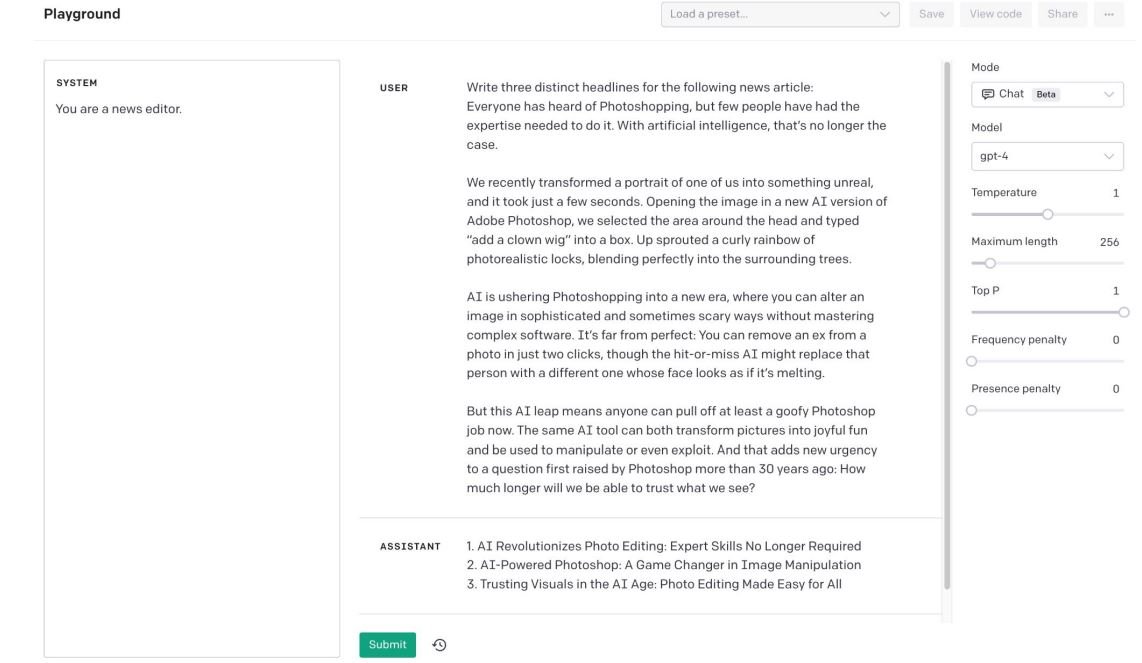Screen dimensions: 1142x663
Task: Click the Save button
Action: pos(931,14)
